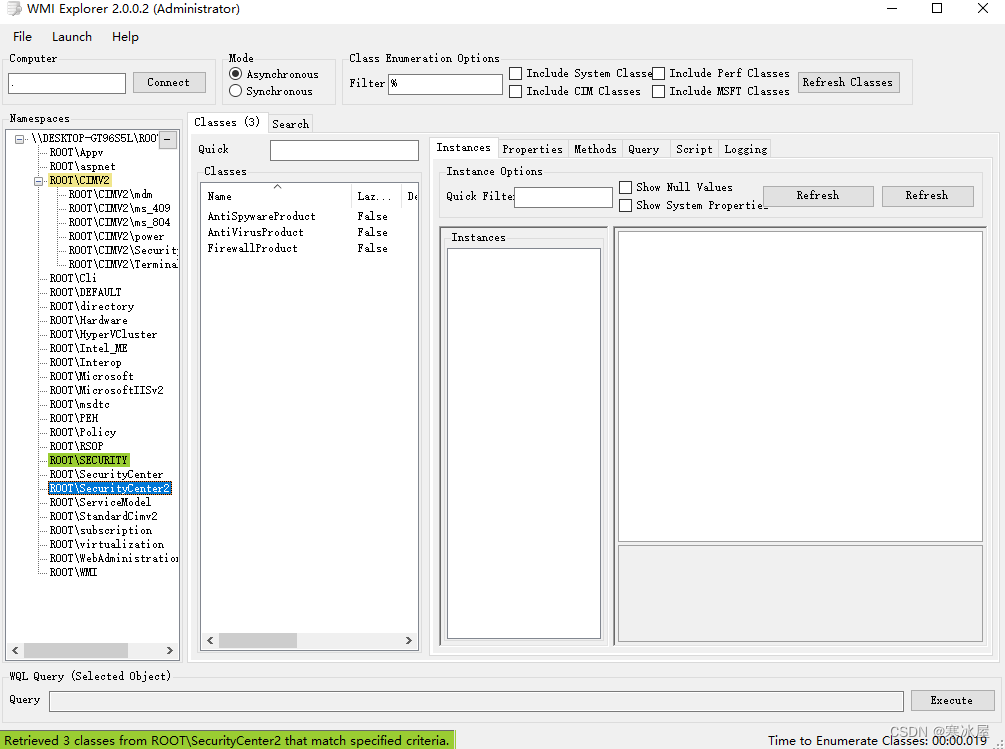This screenshot has height=749, width=1005.
Task: Collapse the ROOT\CIMV2 namespace node
Action: click(x=38, y=181)
